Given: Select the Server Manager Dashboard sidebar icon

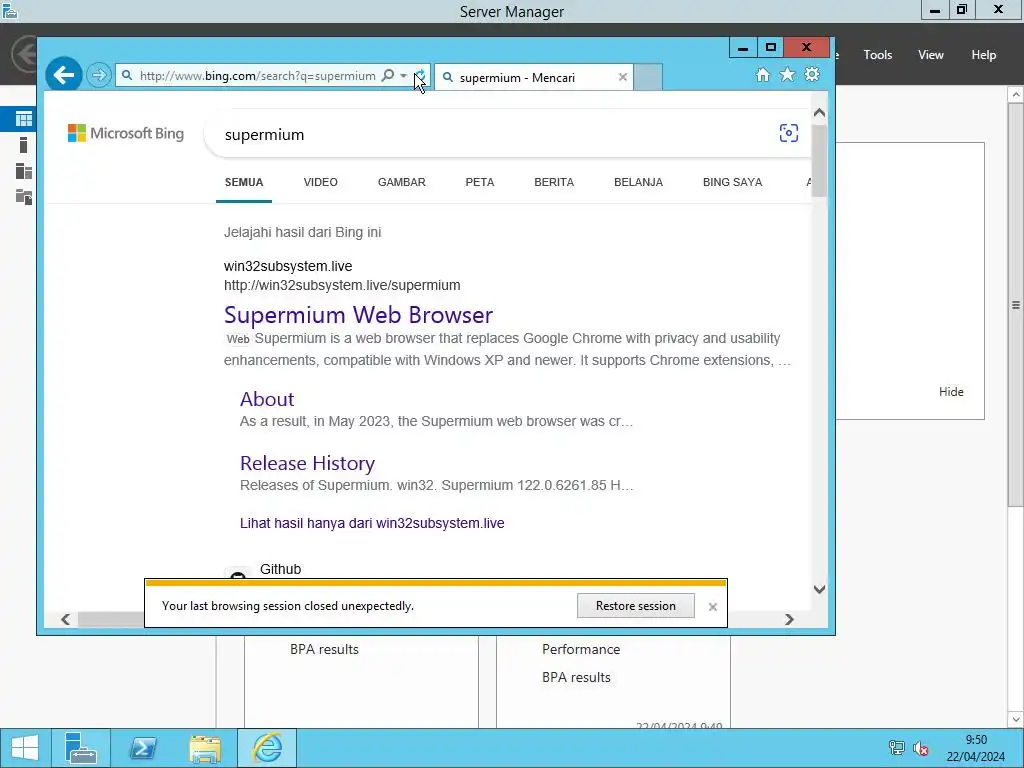Looking at the screenshot, I should coord(24,119).
